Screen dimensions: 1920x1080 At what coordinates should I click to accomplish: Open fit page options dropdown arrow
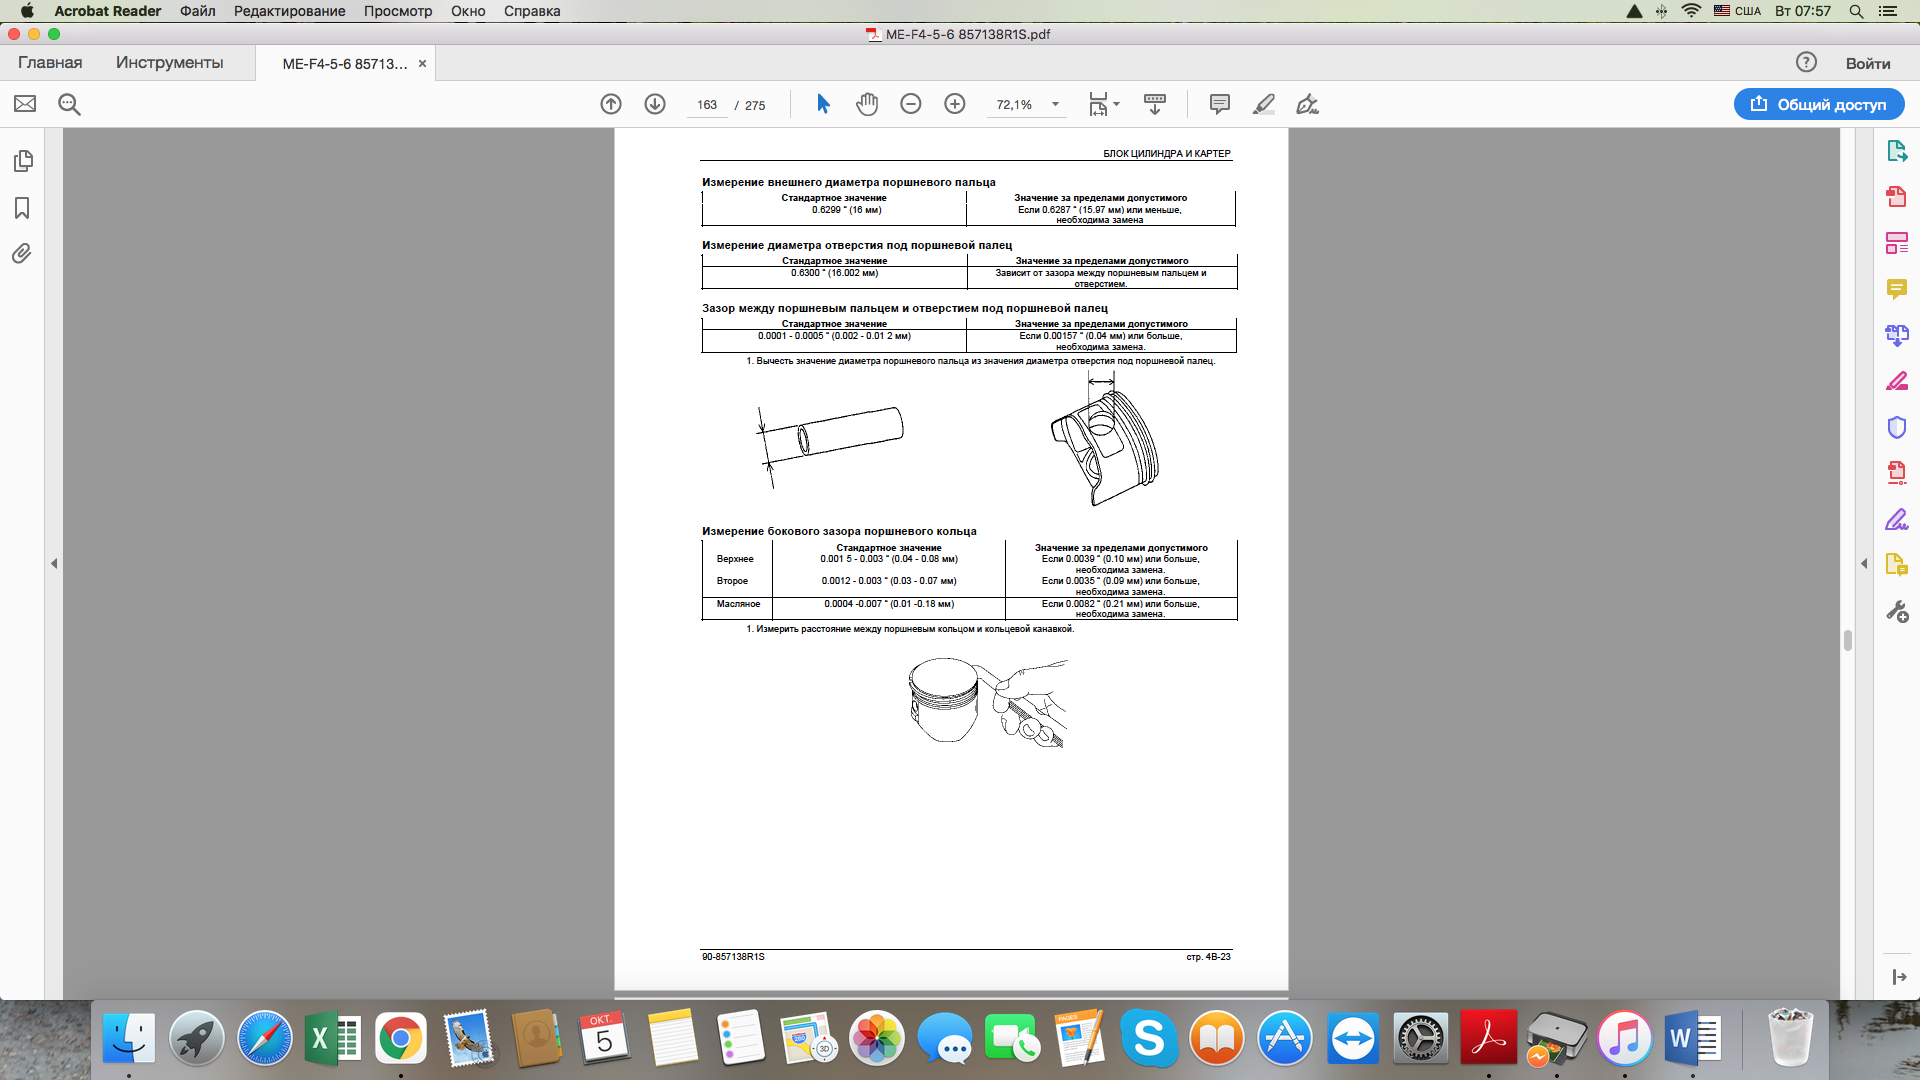1117,104
